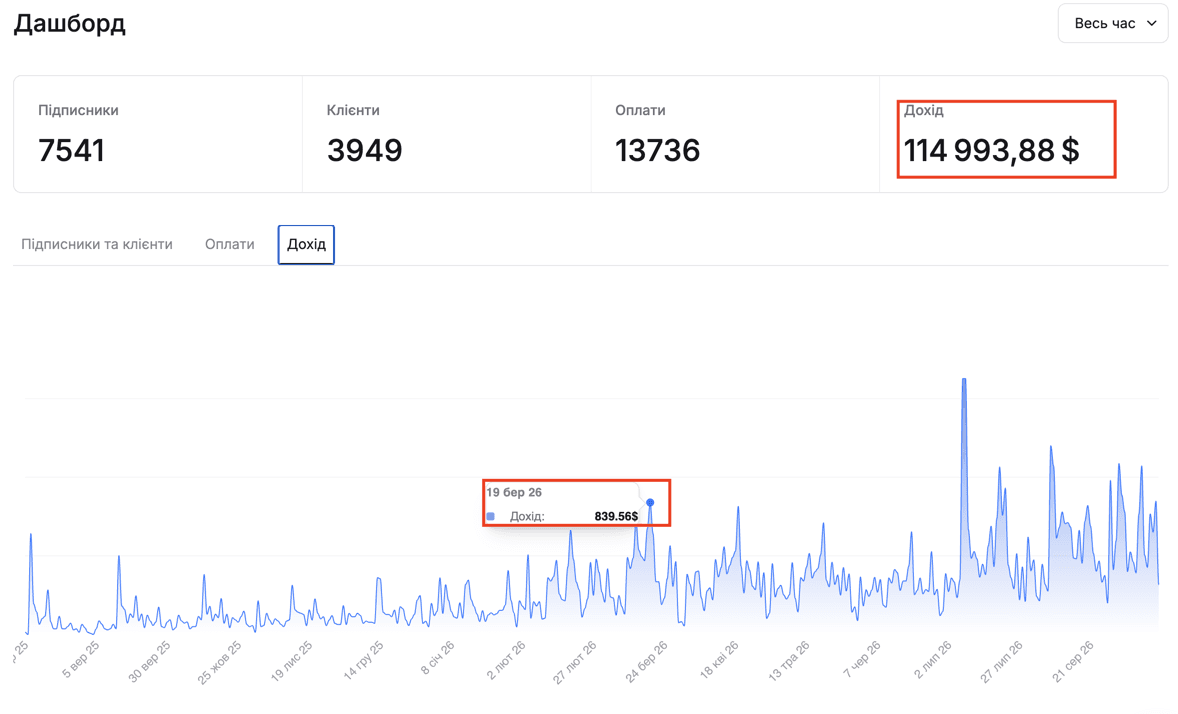Click the "27 лип 26" axis label
The height and width of the screenshot is (714, 1178).
point(1001,661)
